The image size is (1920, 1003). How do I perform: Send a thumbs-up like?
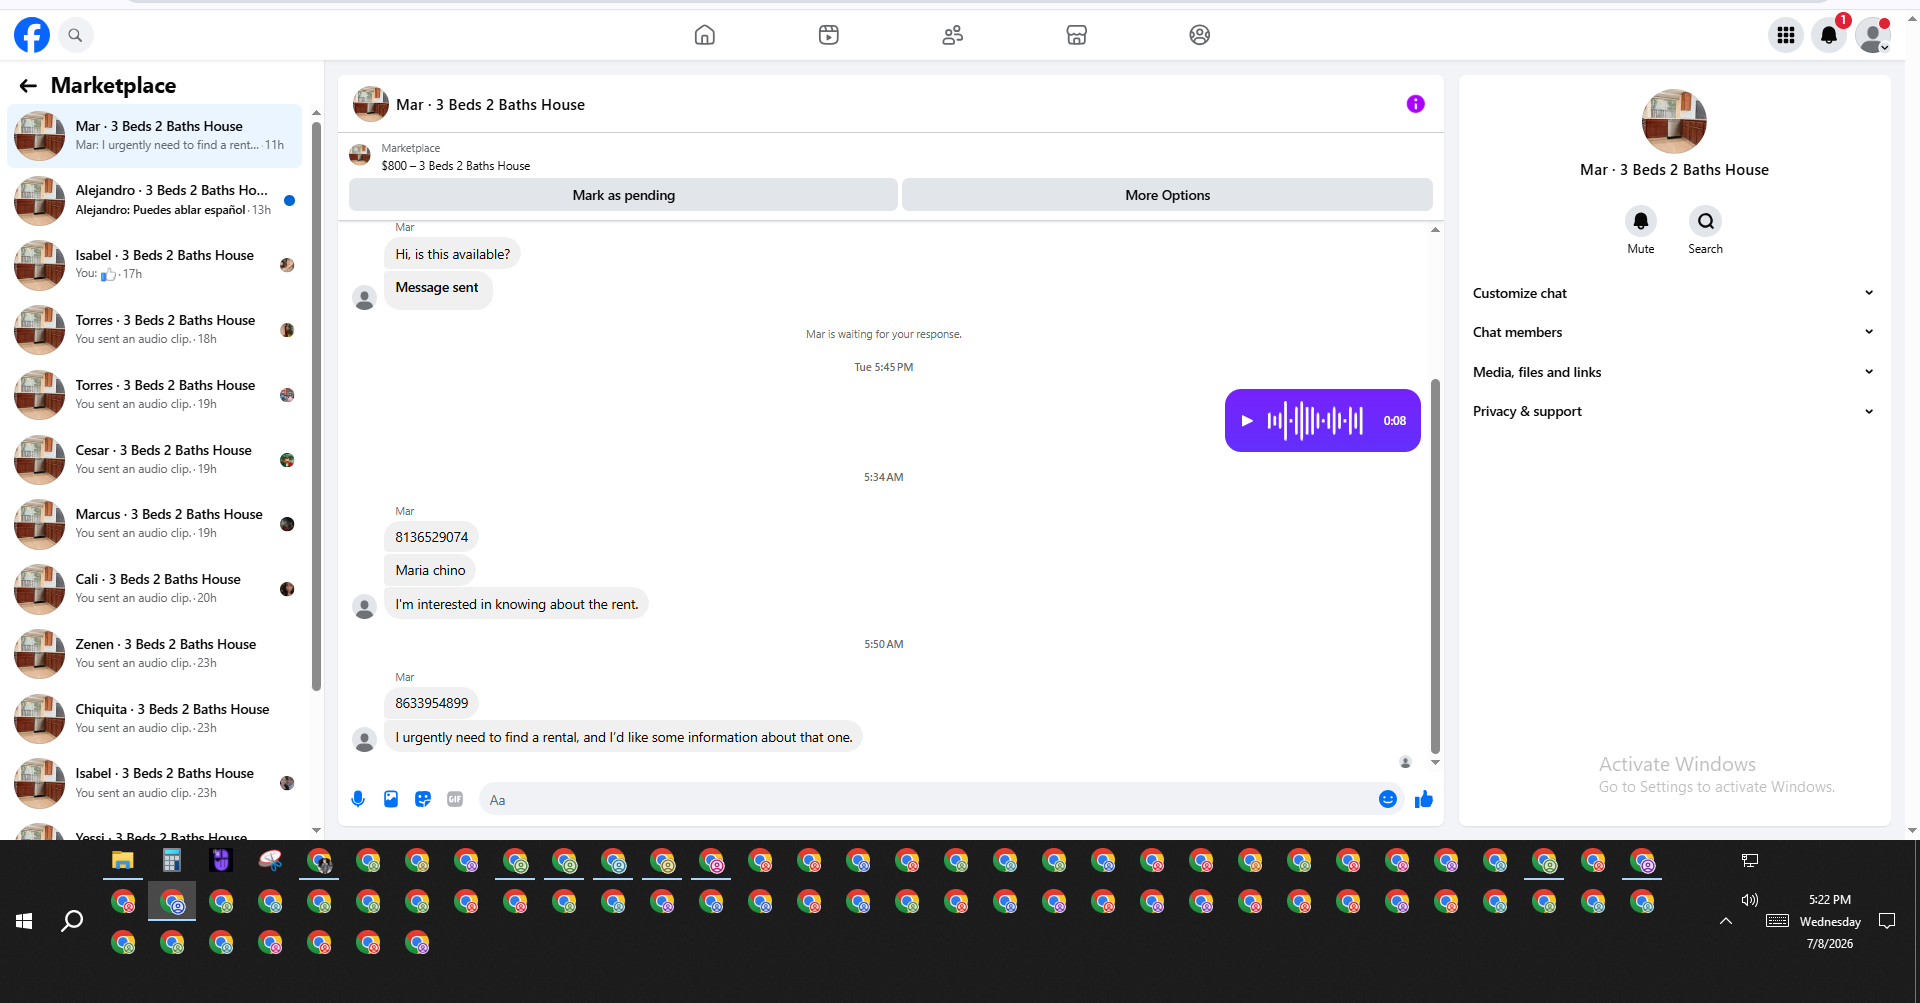pos(1424,799)
